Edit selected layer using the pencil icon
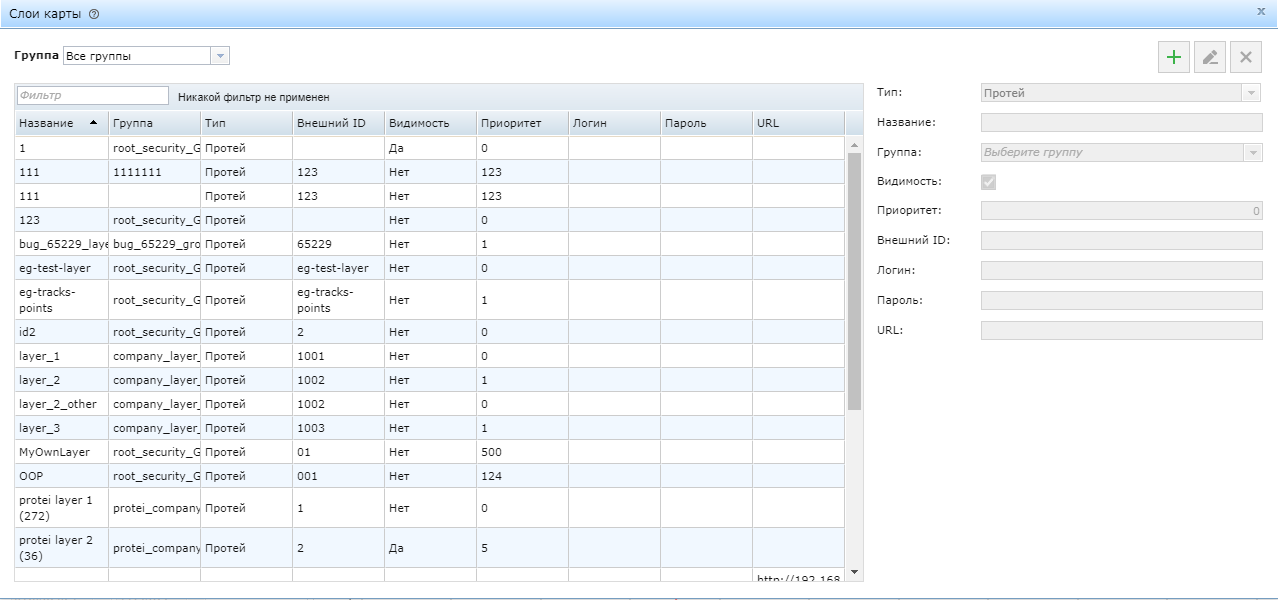Screen dimensions: 1278x600 coord(1209,57)
